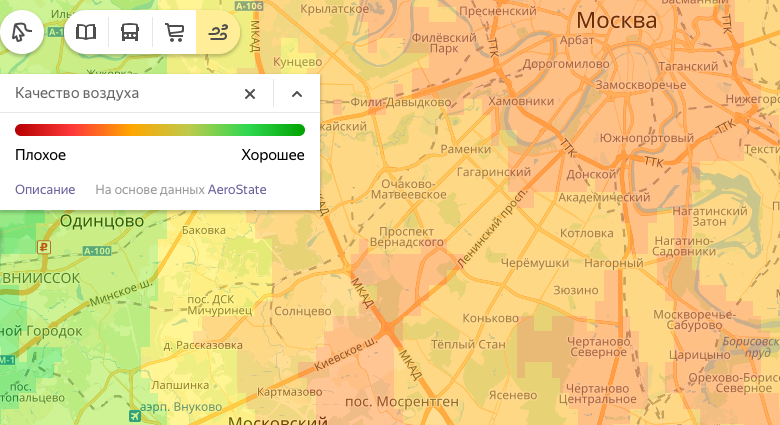Click the Тёплый Стан label

tap(468, 344)
